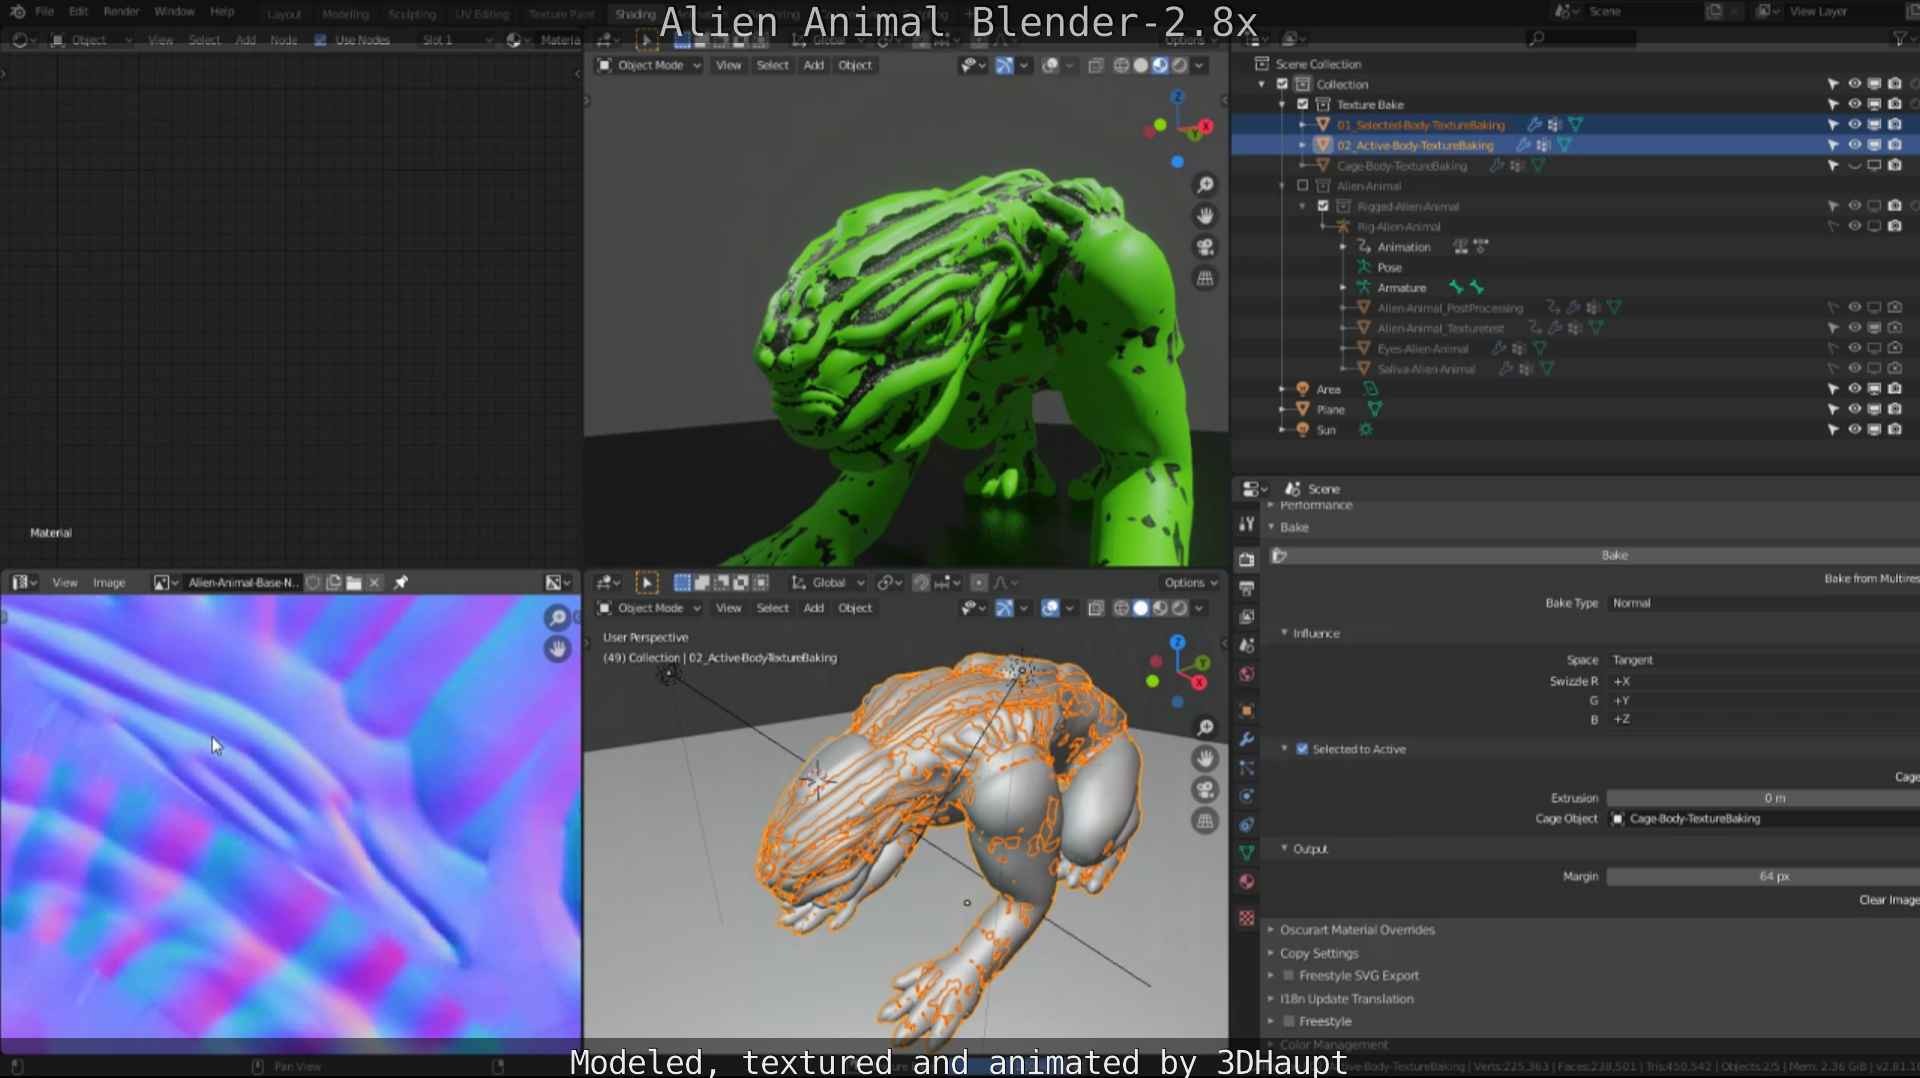This screenshot has width=1920, height=1078.
Task: Toggle viewport visibility of Cage-Body-TextureBaking
Action: (1856, 166)
